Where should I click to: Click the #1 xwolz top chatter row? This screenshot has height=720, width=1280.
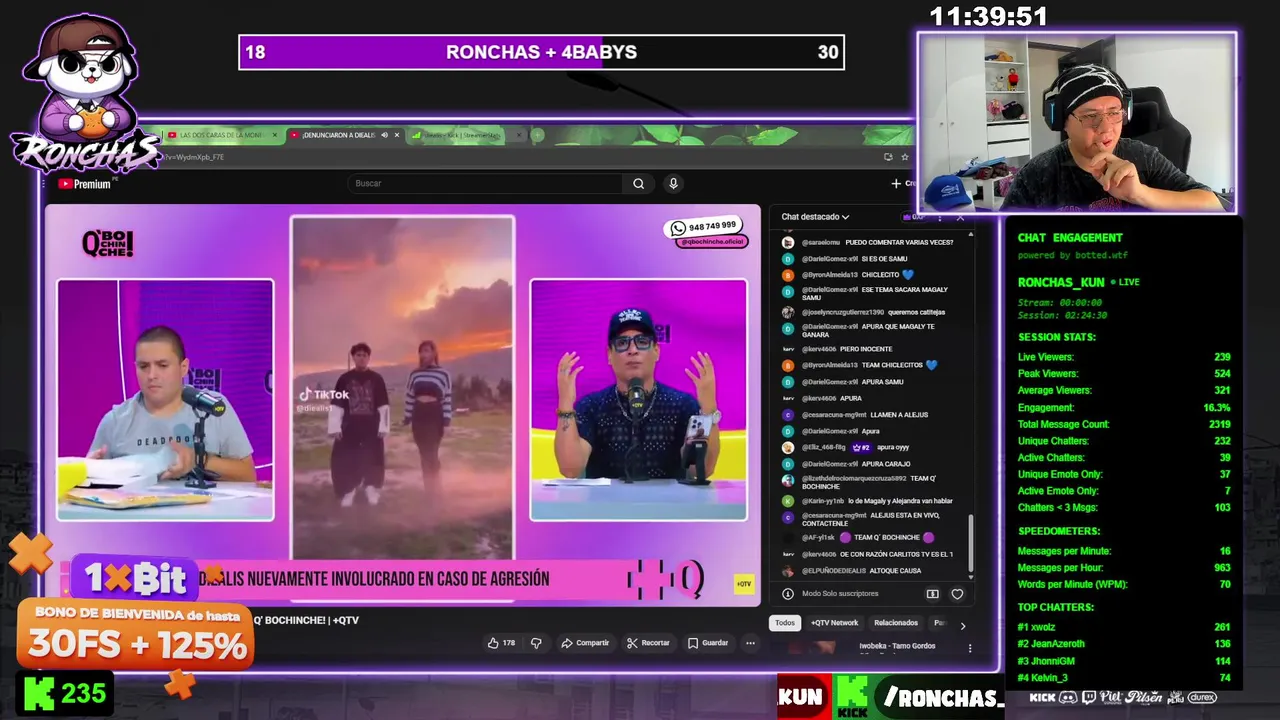(1124, 627)
